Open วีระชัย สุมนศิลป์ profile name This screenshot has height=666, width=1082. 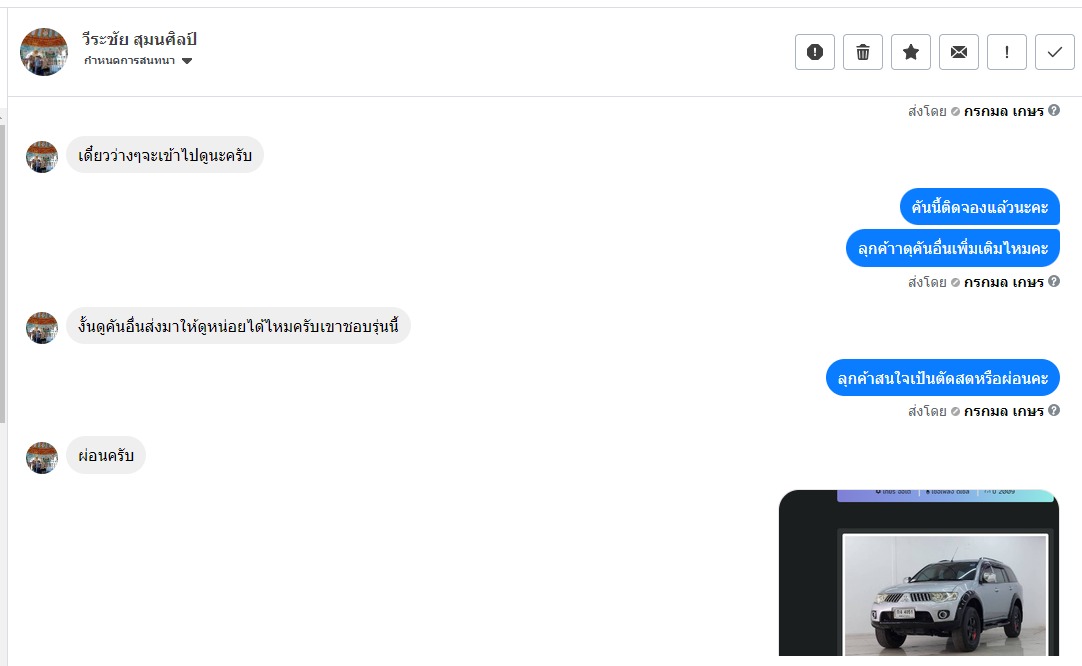click(139, 39)
